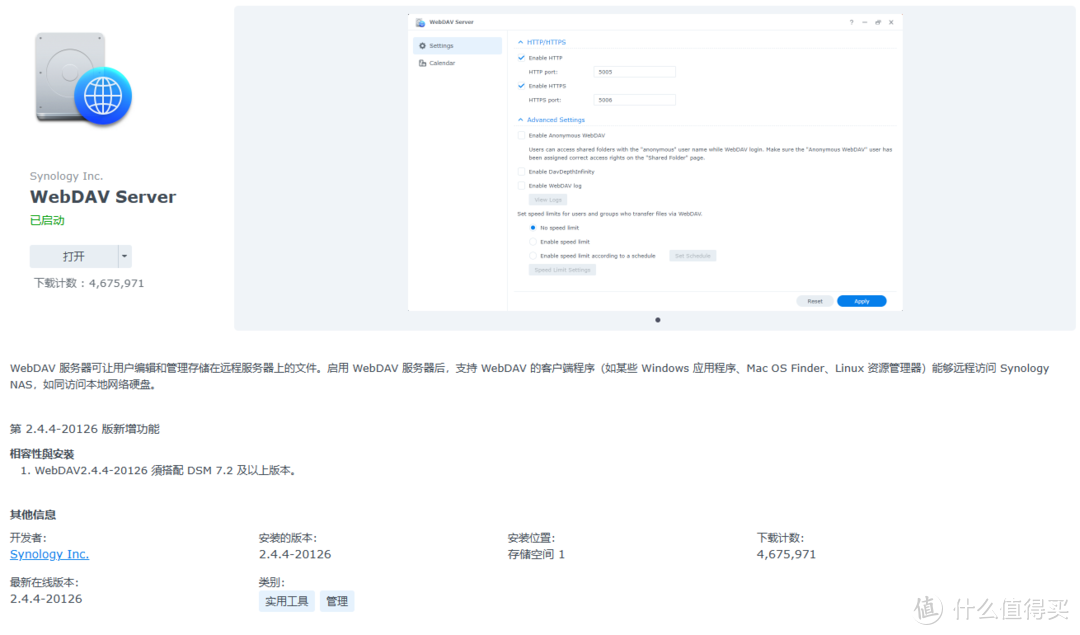Click the View Logs button
The height and width of the screenshot is (635, 1080).
click(548, 200)
